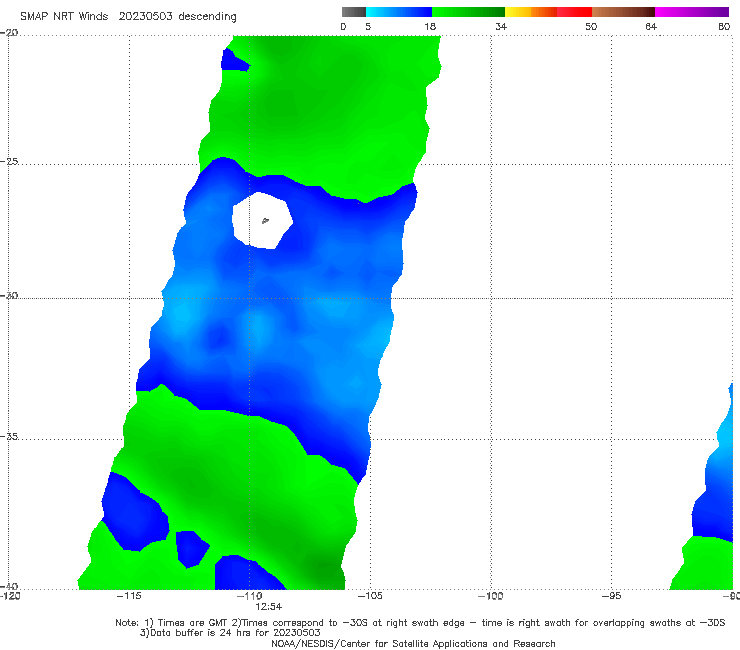The height and width of the screenshot is (650, 740).
Task: Click the cyan-blue segment of the wind color bar
Action: [399, 12]
